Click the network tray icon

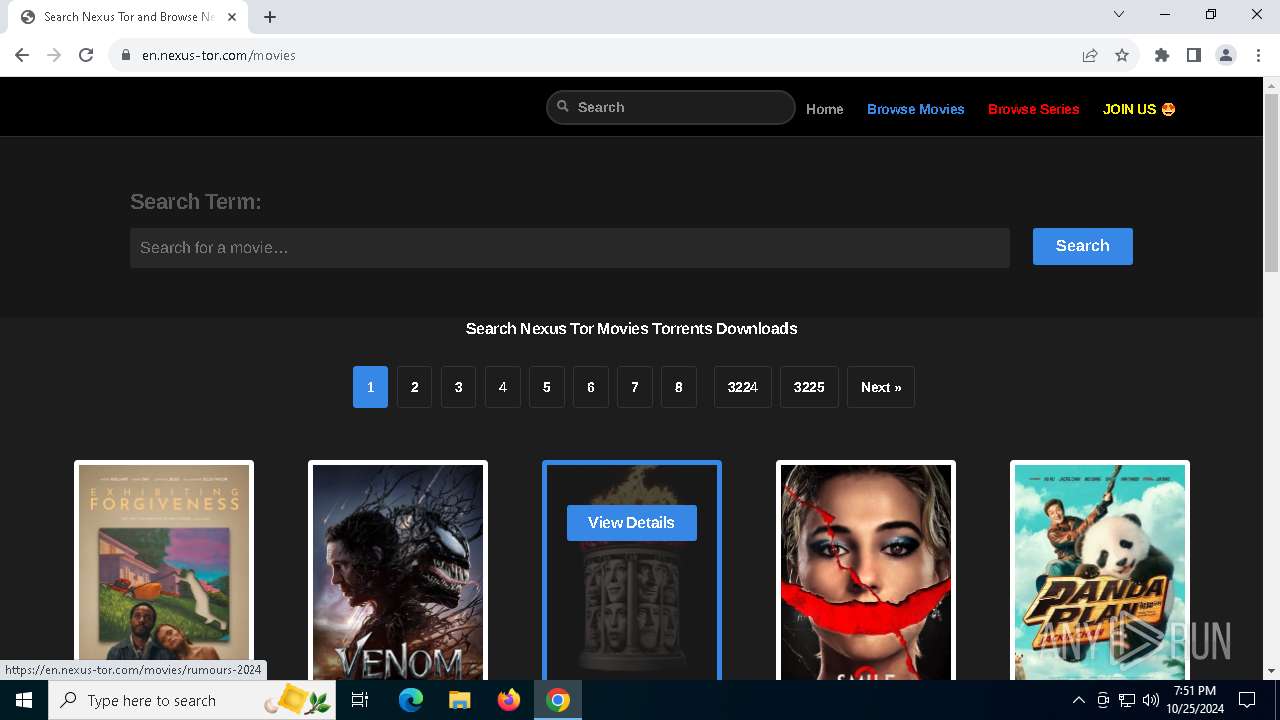[1127, 700]
